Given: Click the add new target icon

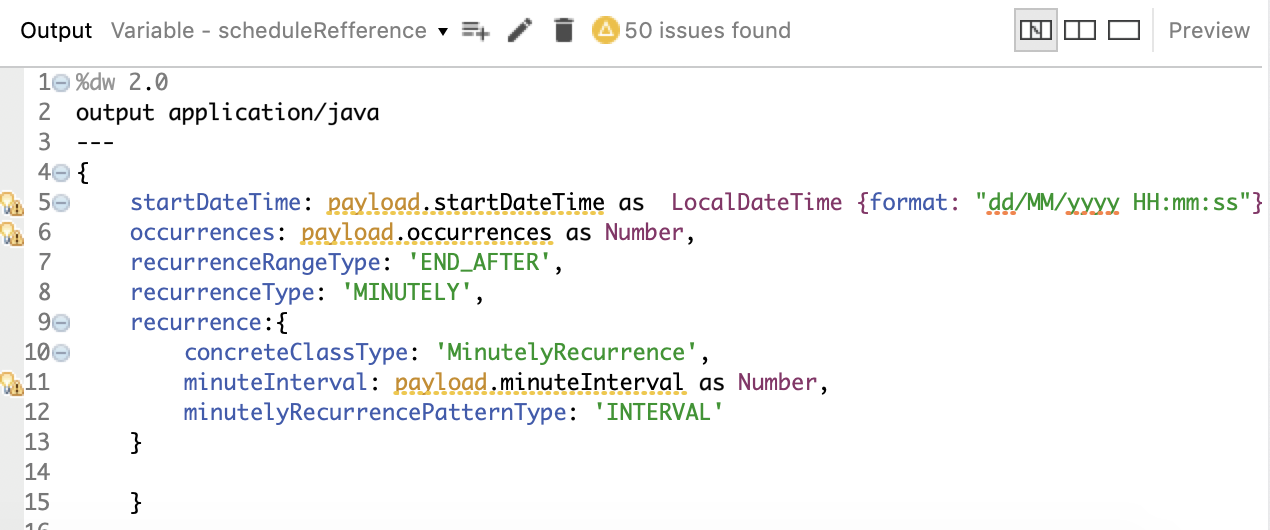Looking at the screenshot, I should [475, 31].
